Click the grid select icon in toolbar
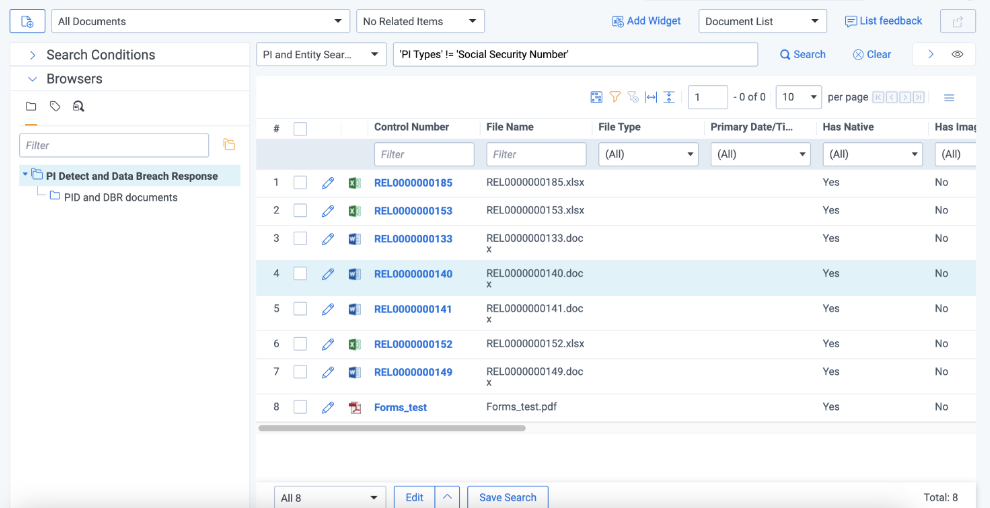 click(596, 97)
